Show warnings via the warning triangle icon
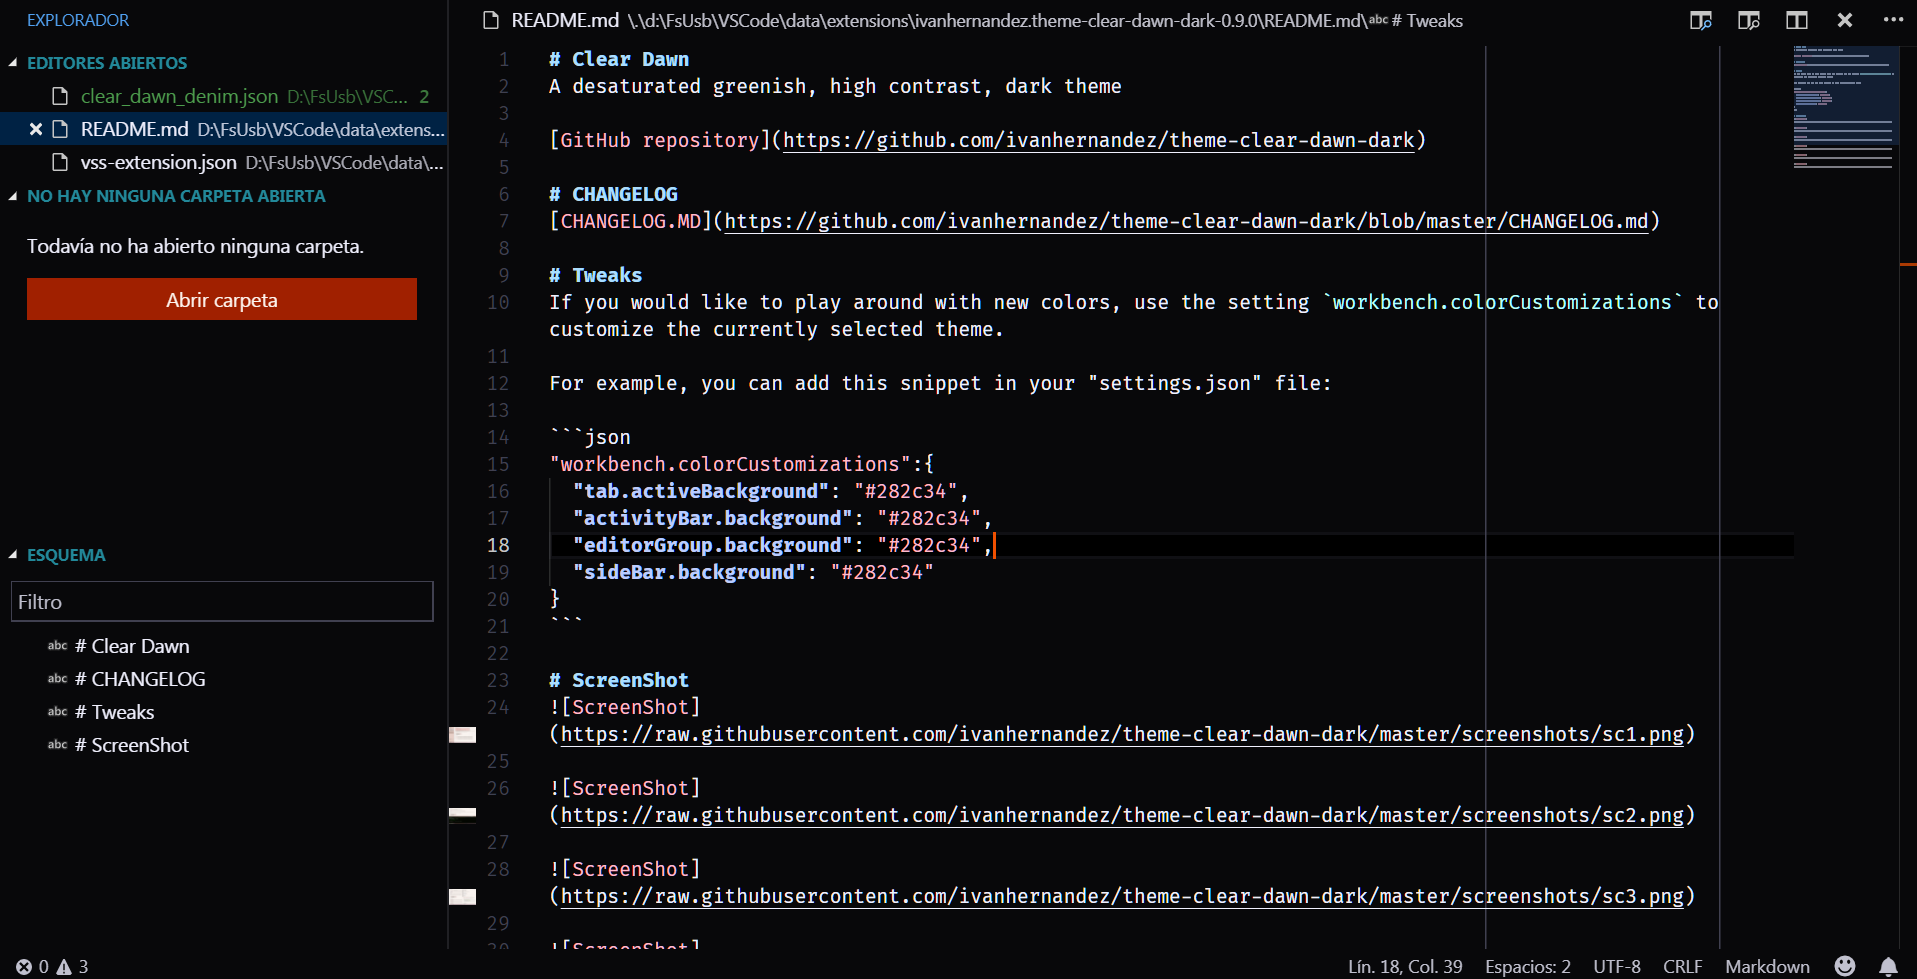This screenshot has width=1917, height=979. pos(64,967)
